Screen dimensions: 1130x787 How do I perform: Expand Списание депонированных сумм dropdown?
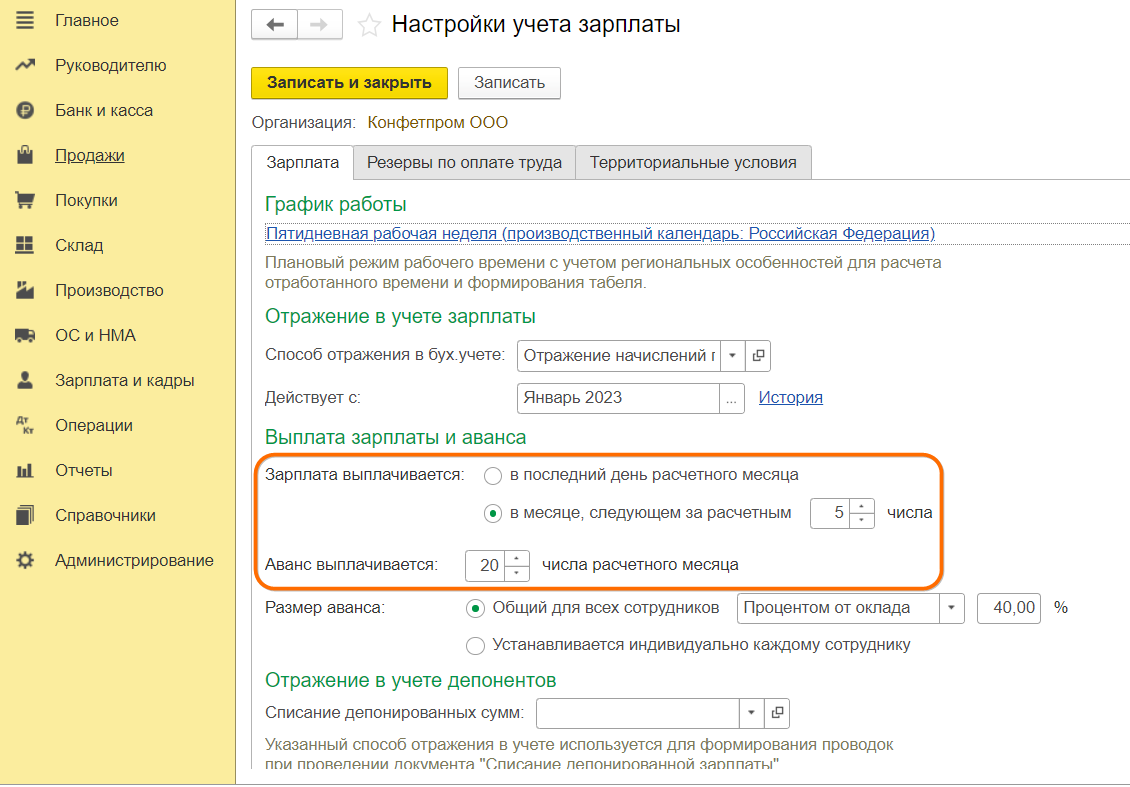[x=751, y=714]
